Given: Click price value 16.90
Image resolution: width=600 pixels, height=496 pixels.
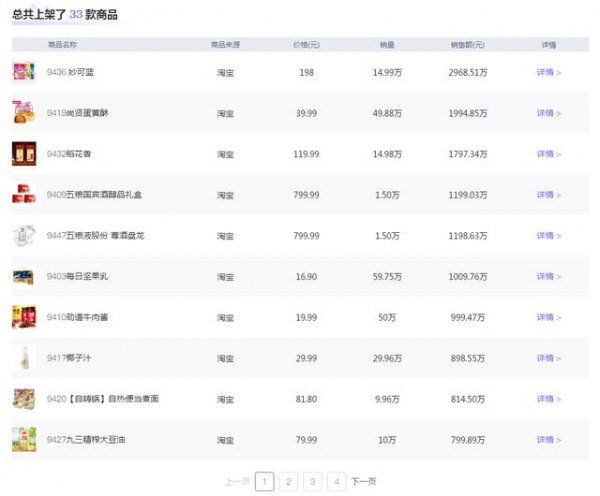Looking at the screenshot, I should [x=307, y=276].
